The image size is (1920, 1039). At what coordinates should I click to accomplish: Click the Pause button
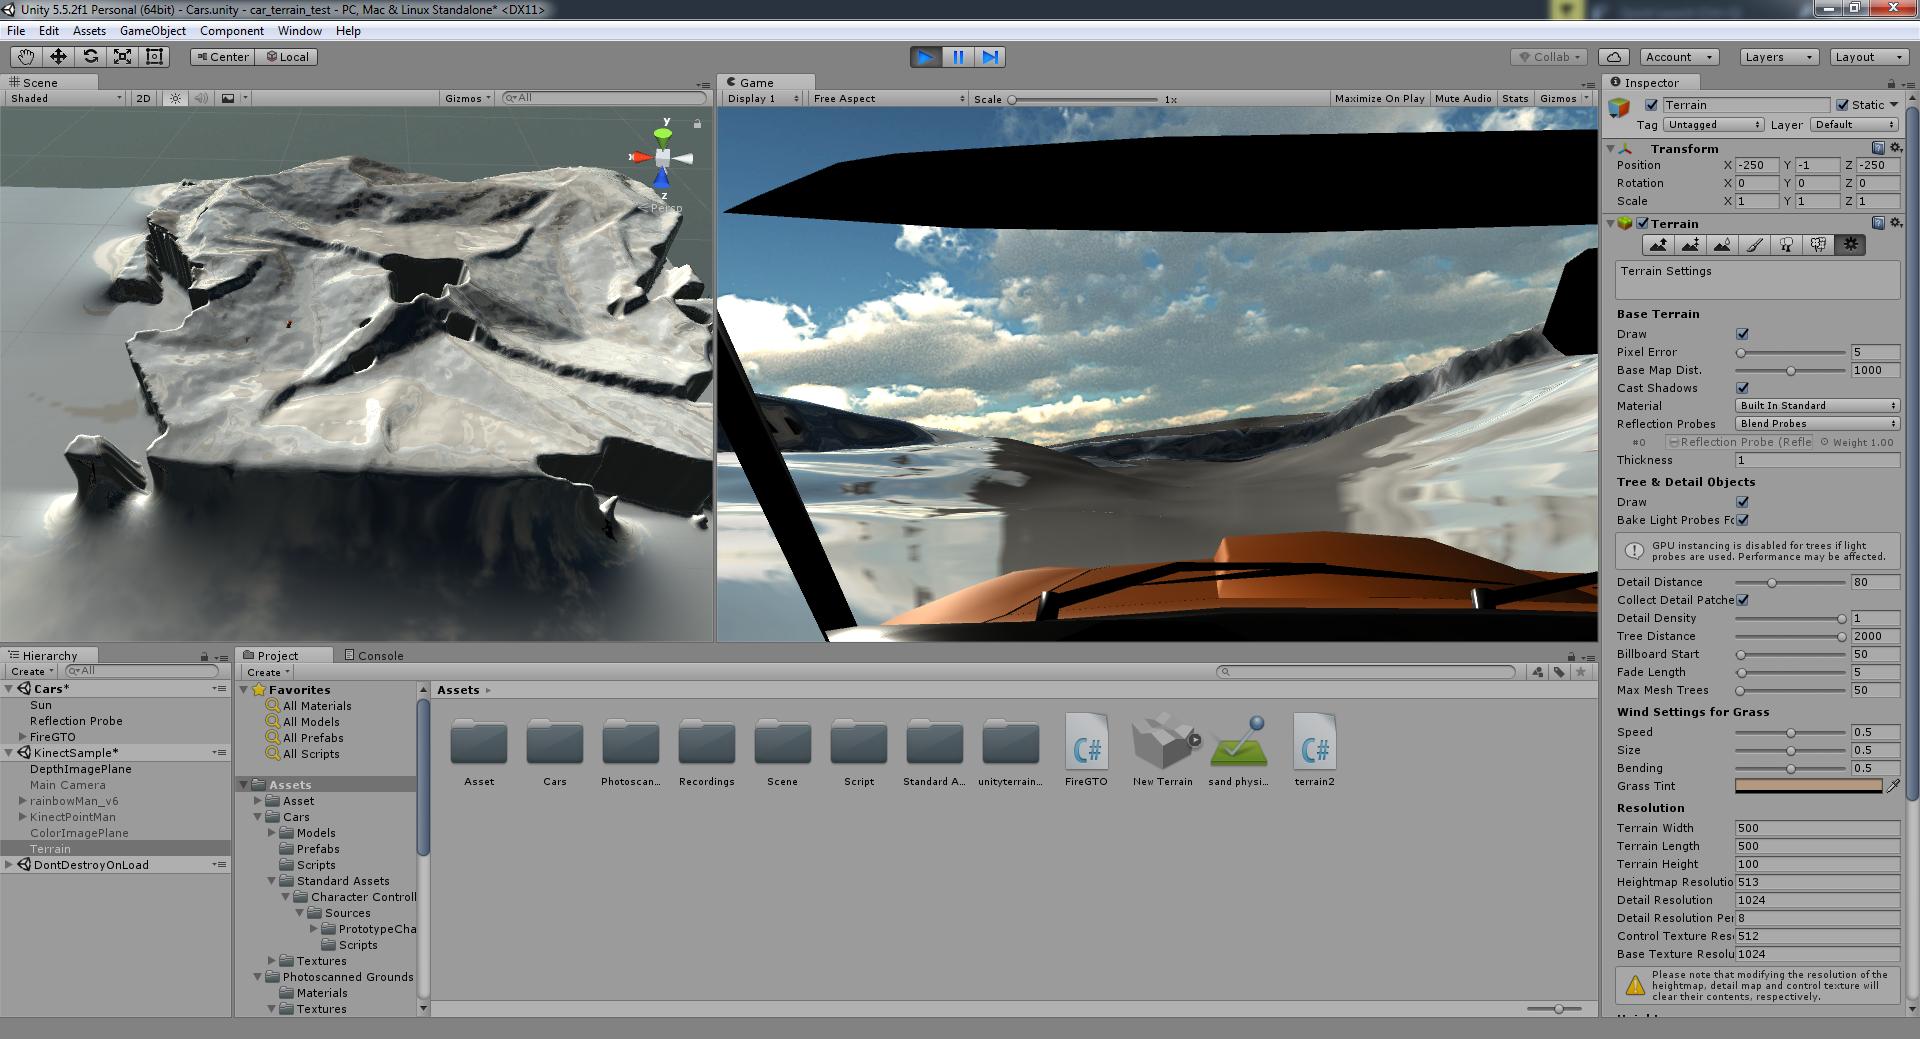(x=958, y=57)
